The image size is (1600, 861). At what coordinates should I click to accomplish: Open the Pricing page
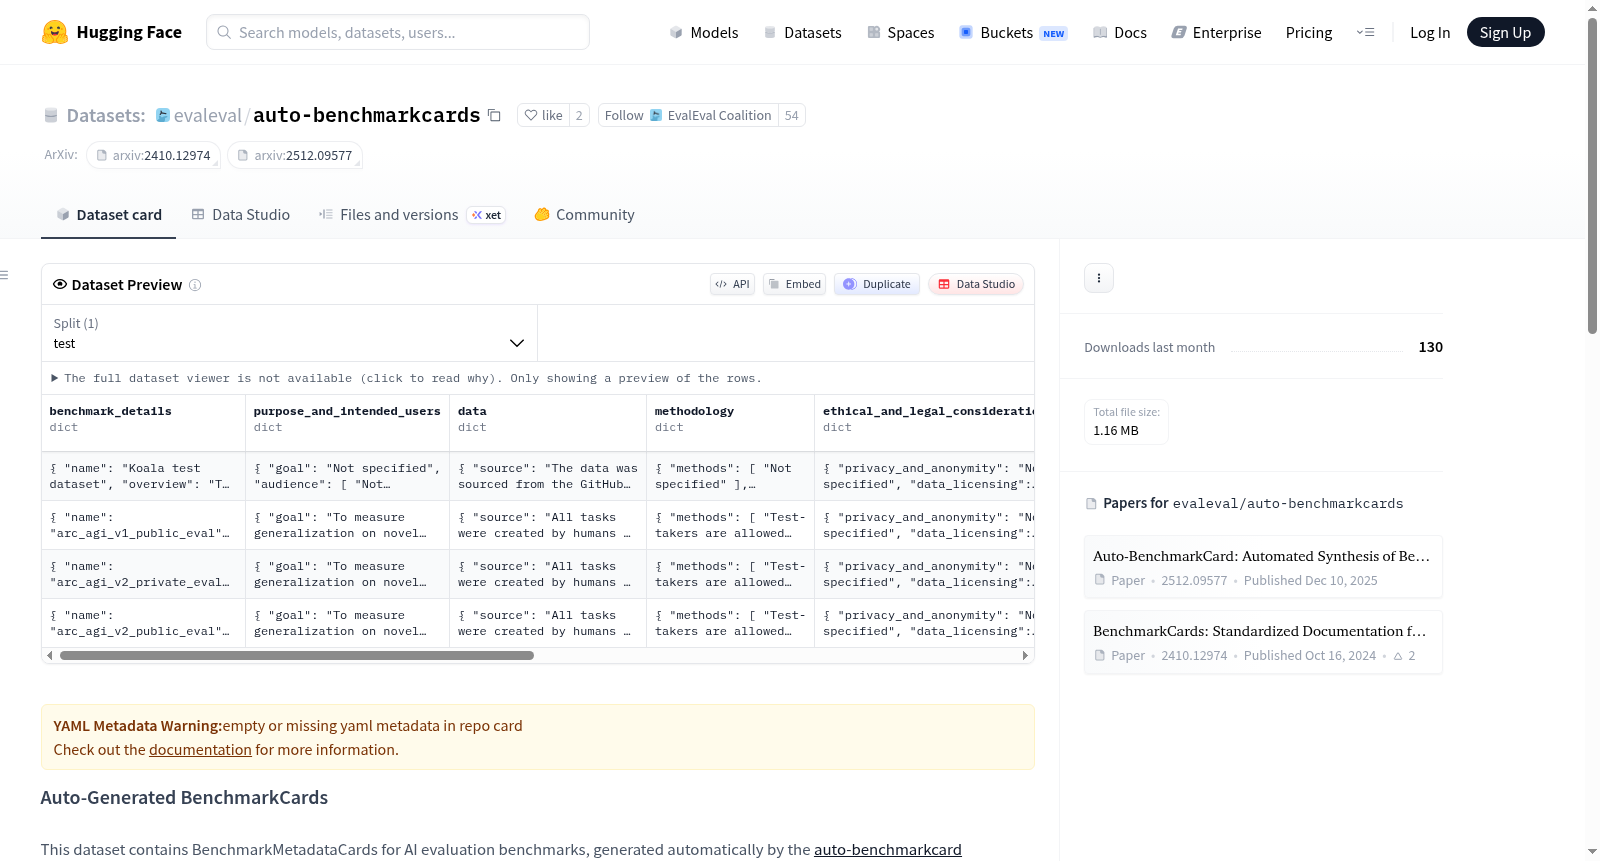[x=1309, y=32]
